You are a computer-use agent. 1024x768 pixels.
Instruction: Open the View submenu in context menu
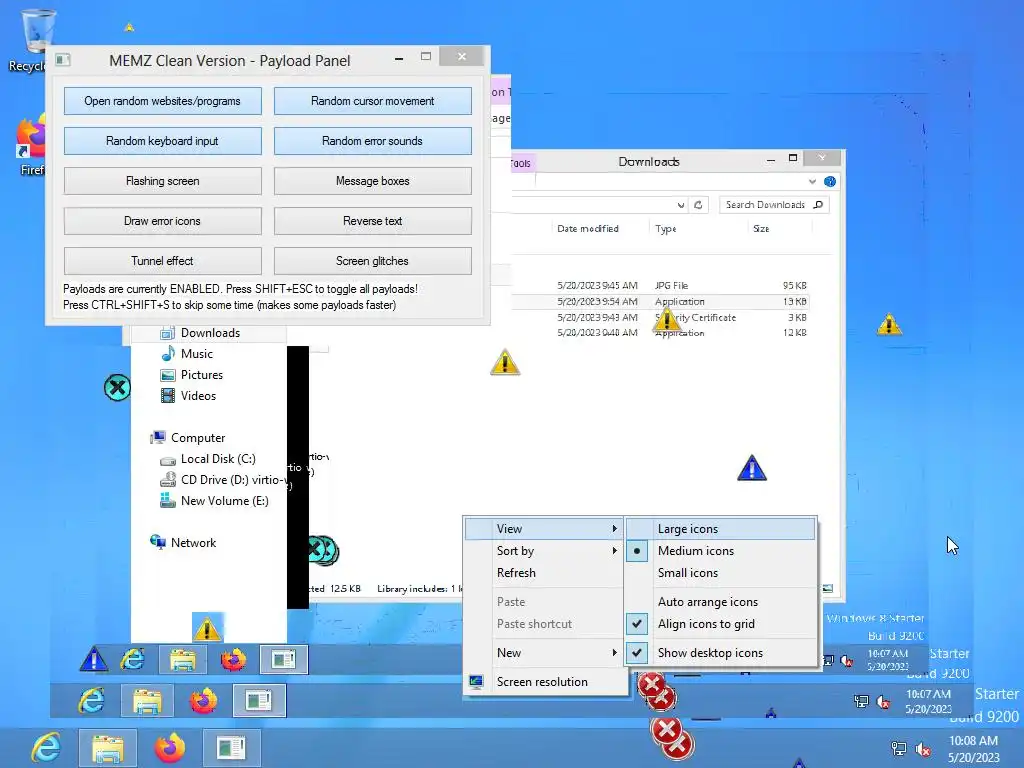(543, 528)
